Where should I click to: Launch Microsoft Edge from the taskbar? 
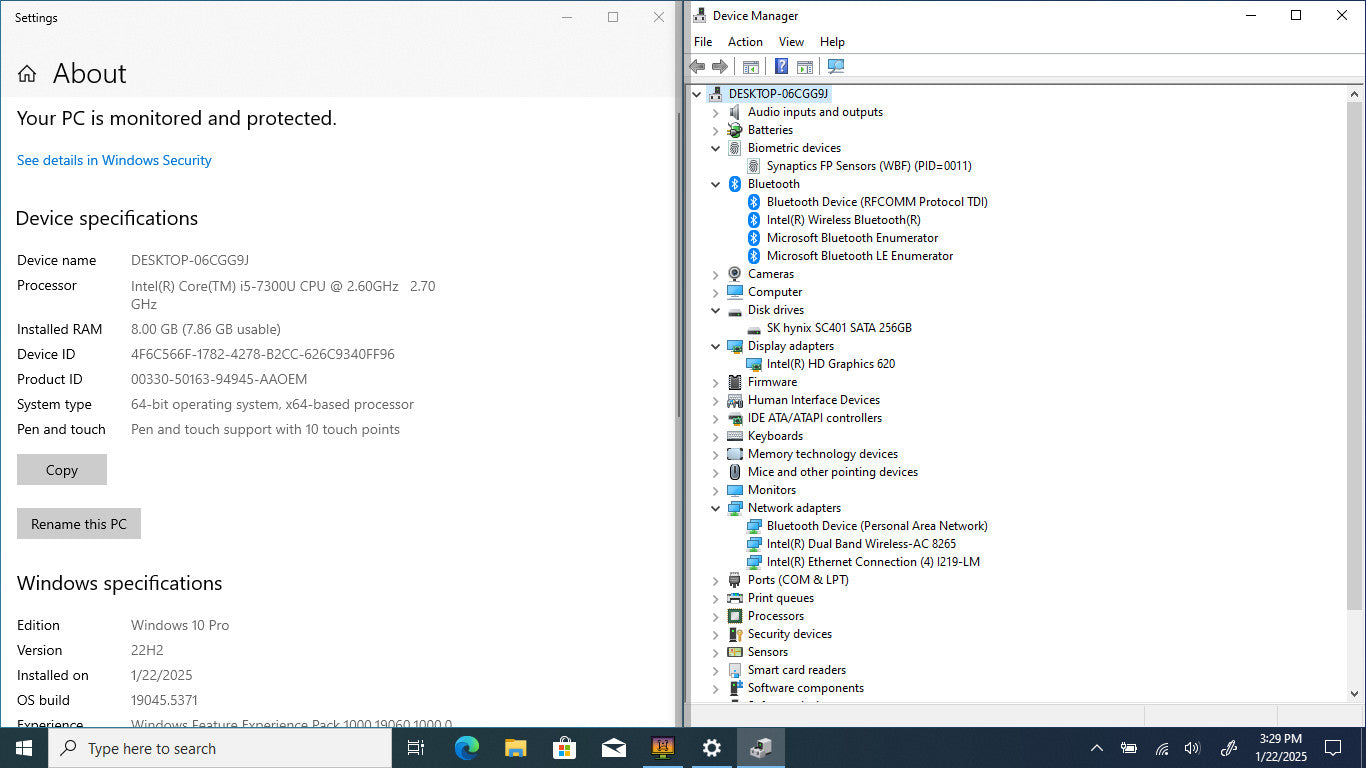click(466, 748)
